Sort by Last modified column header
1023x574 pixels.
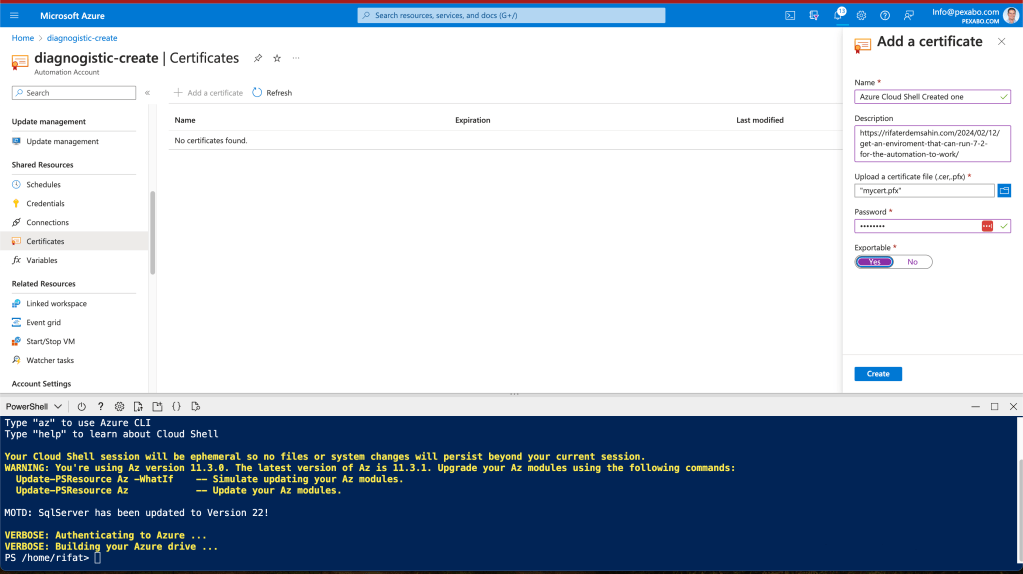[759, 120]
